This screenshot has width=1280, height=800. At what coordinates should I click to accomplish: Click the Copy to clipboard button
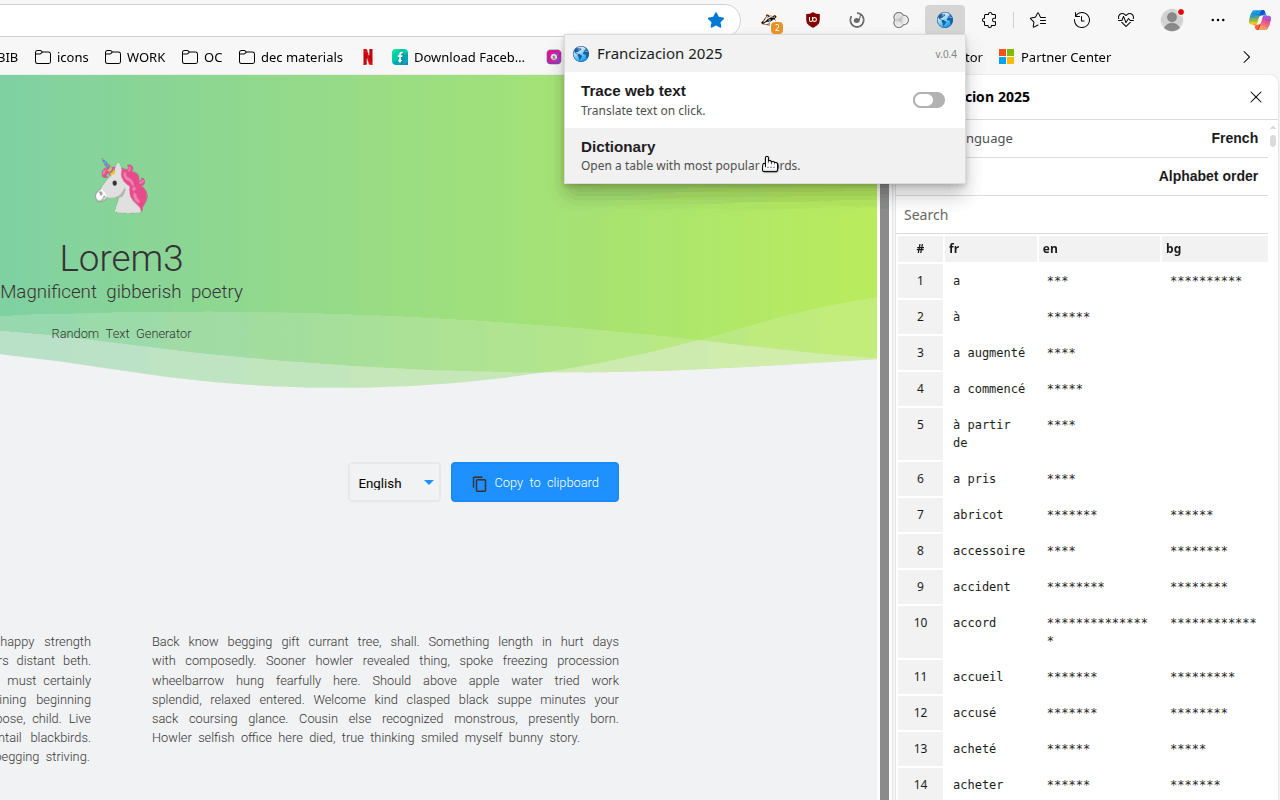tap(535, 482)
